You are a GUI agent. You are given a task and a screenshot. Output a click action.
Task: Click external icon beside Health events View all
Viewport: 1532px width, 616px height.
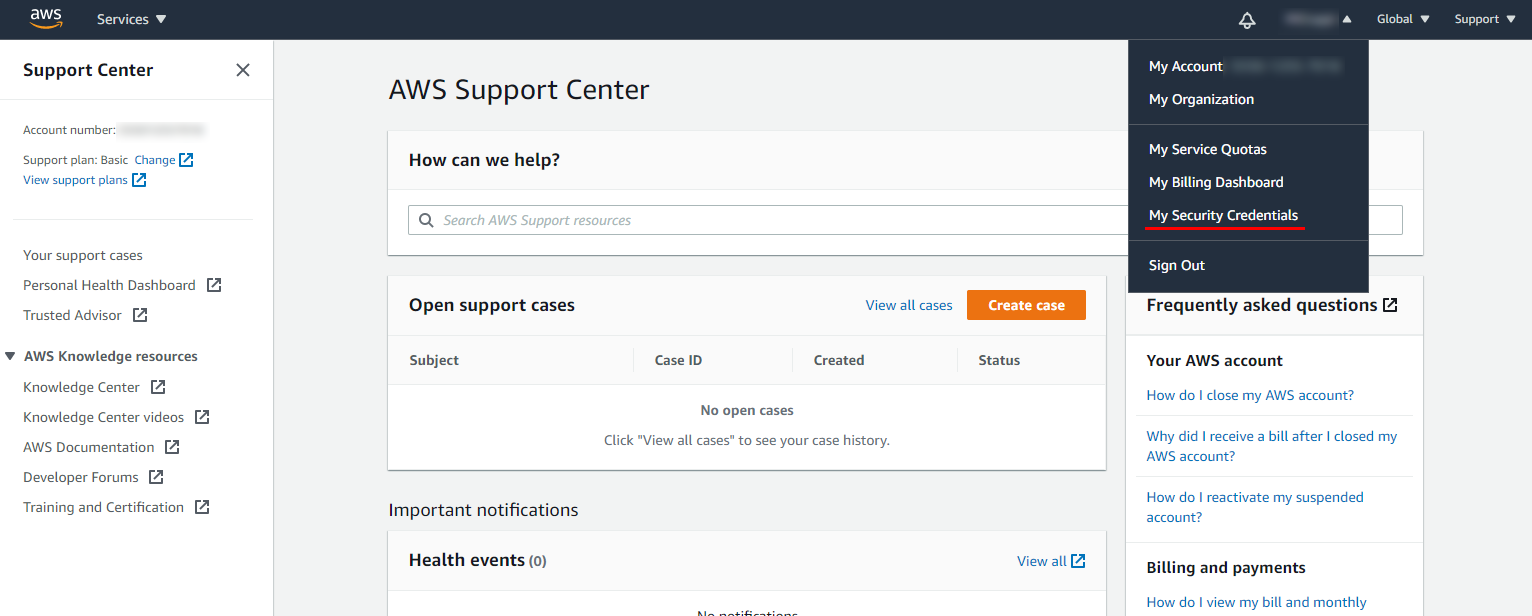(1078, 561)
